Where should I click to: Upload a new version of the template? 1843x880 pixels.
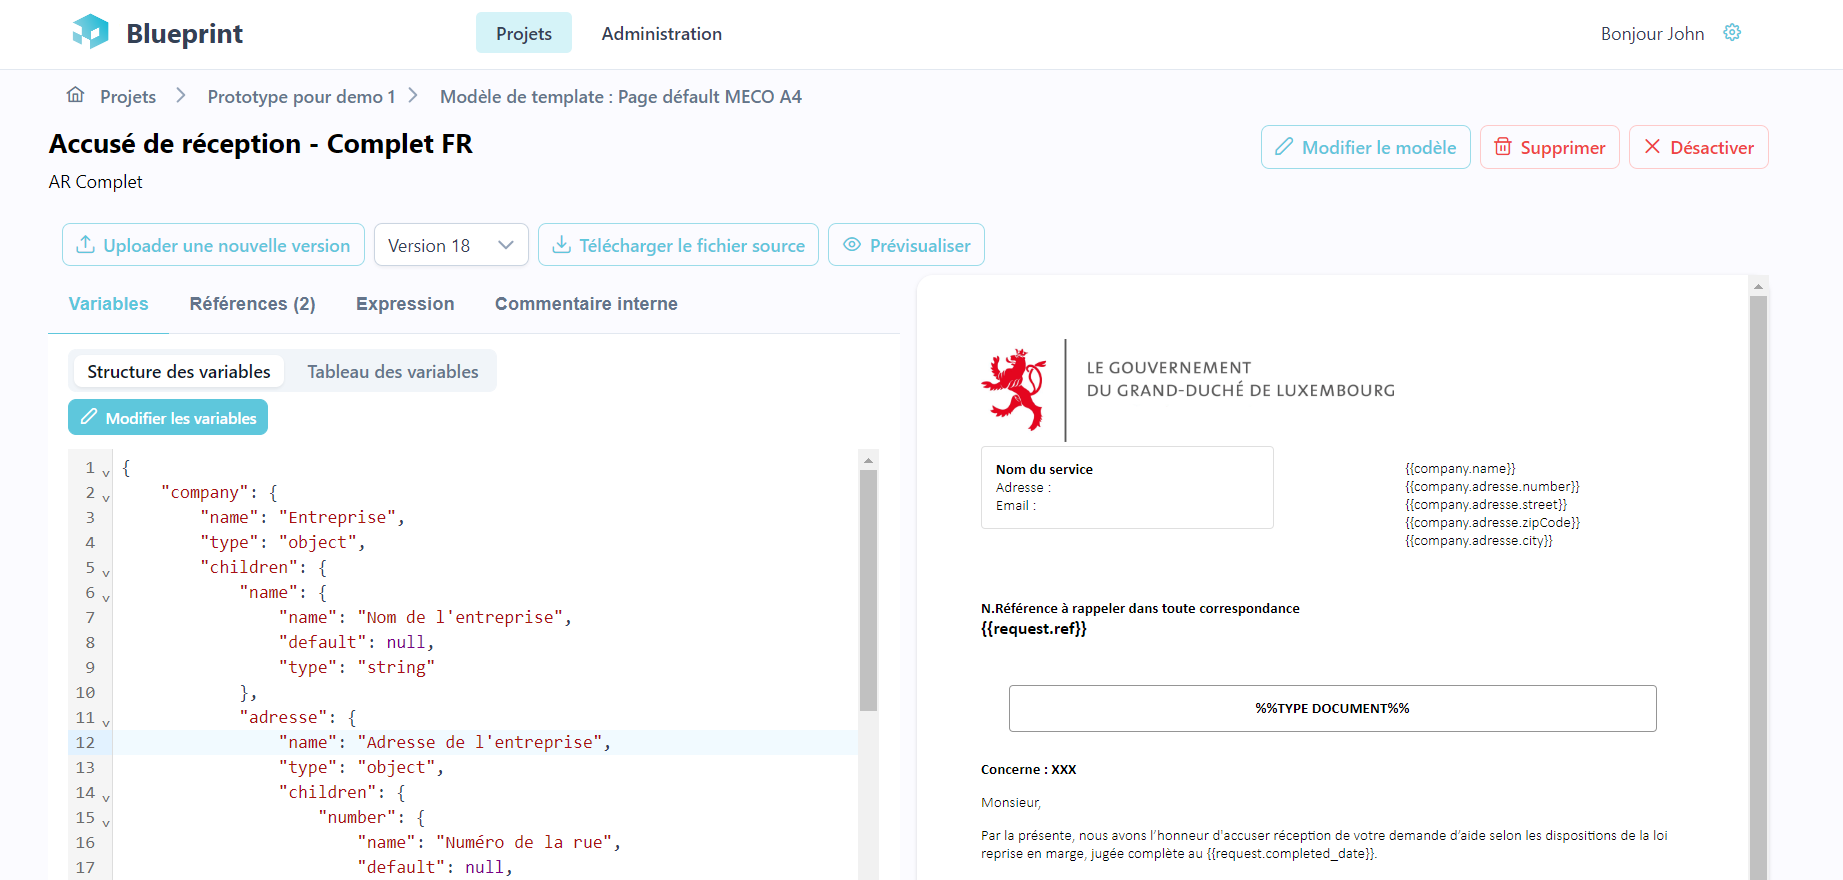click(x=213, y=245)
